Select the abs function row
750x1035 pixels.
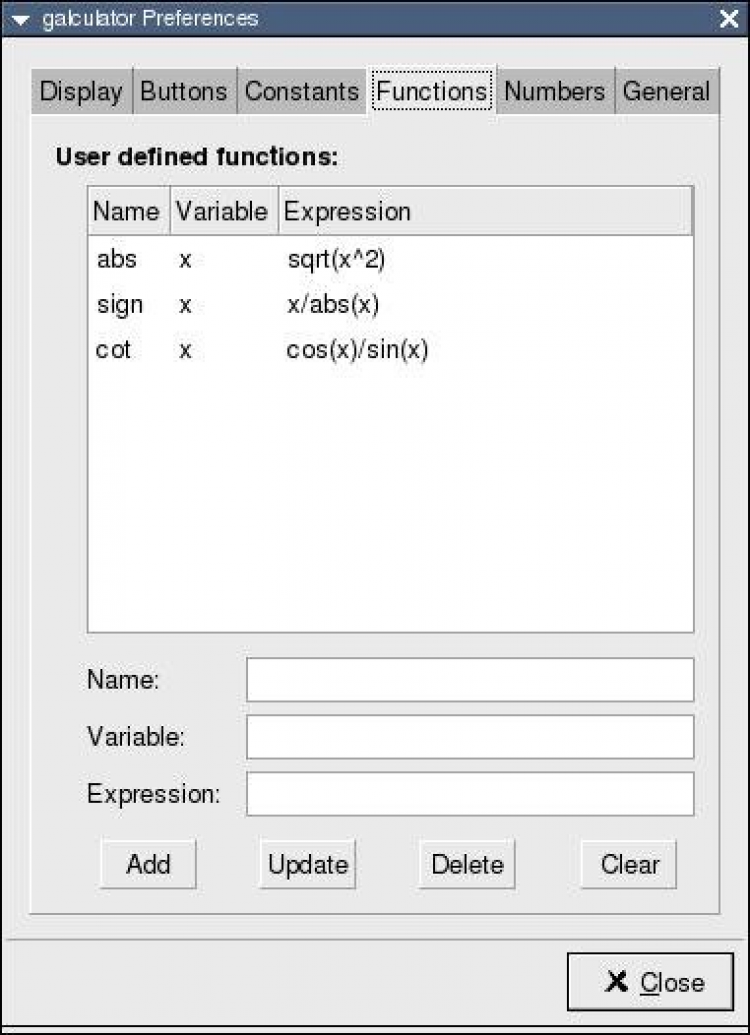coord(117,260)
